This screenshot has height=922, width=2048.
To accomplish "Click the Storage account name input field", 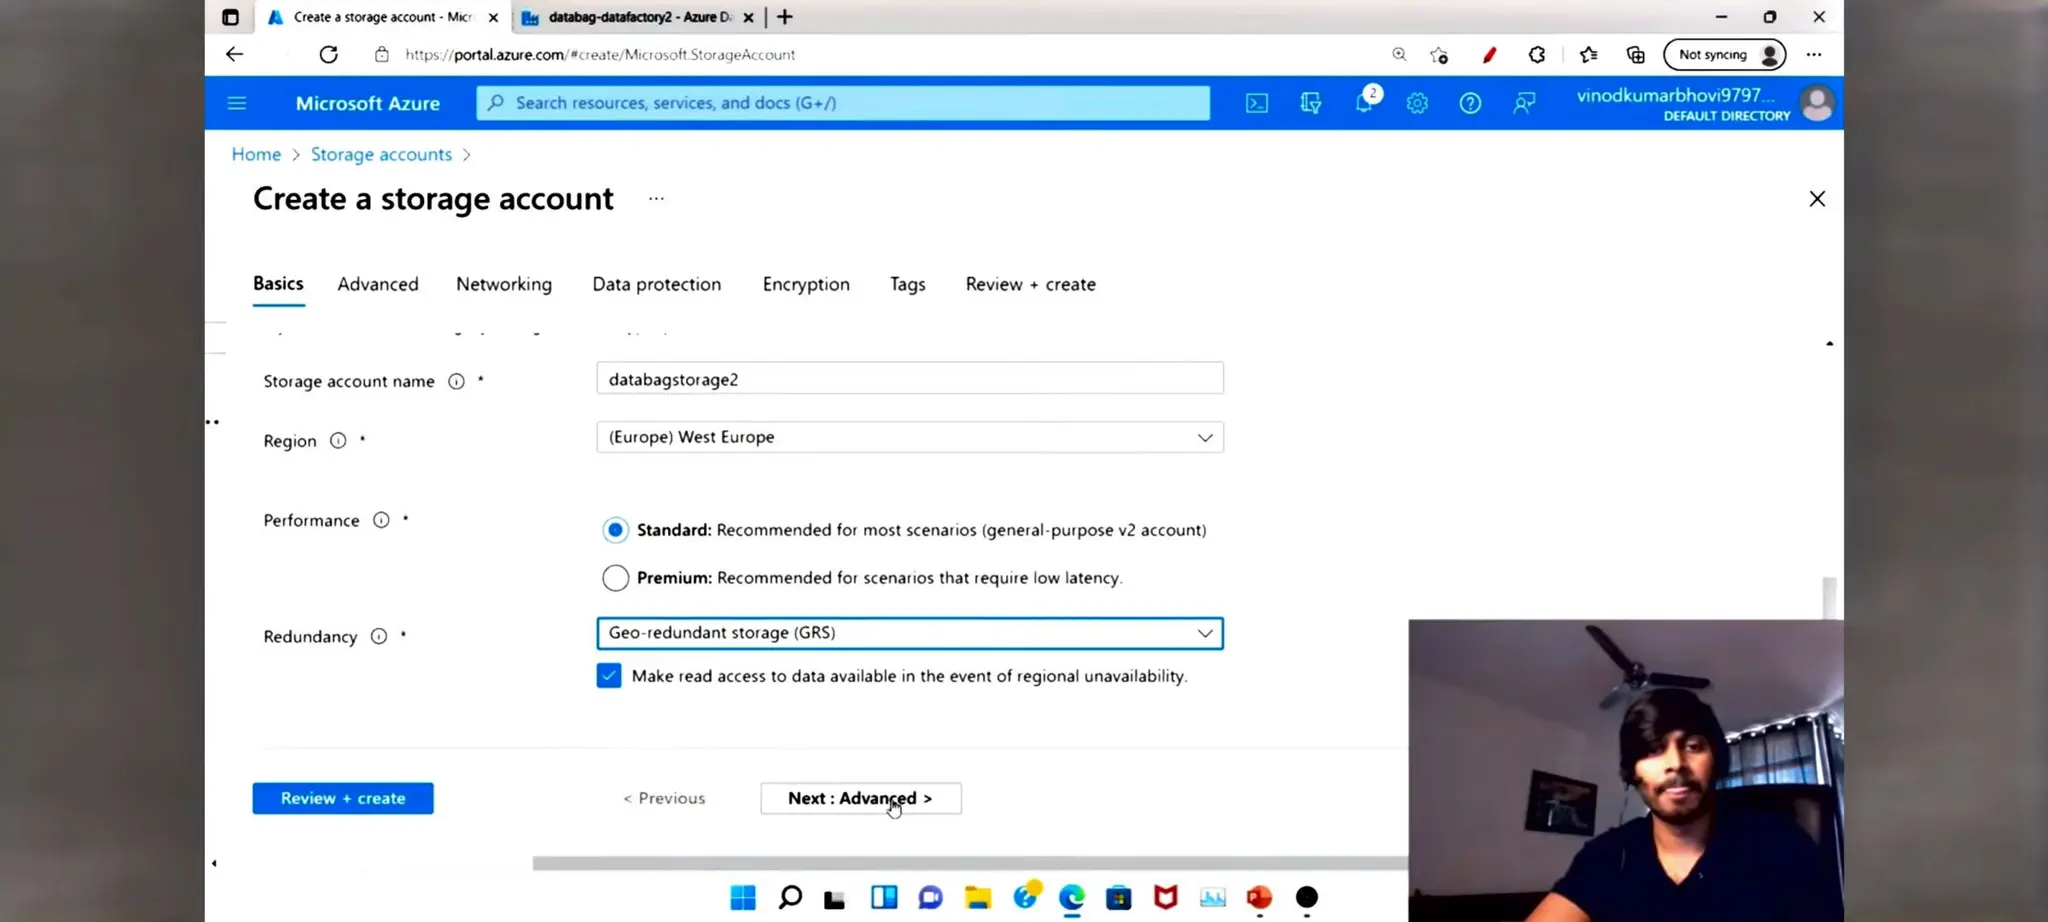I will click(x=910, y=379).
